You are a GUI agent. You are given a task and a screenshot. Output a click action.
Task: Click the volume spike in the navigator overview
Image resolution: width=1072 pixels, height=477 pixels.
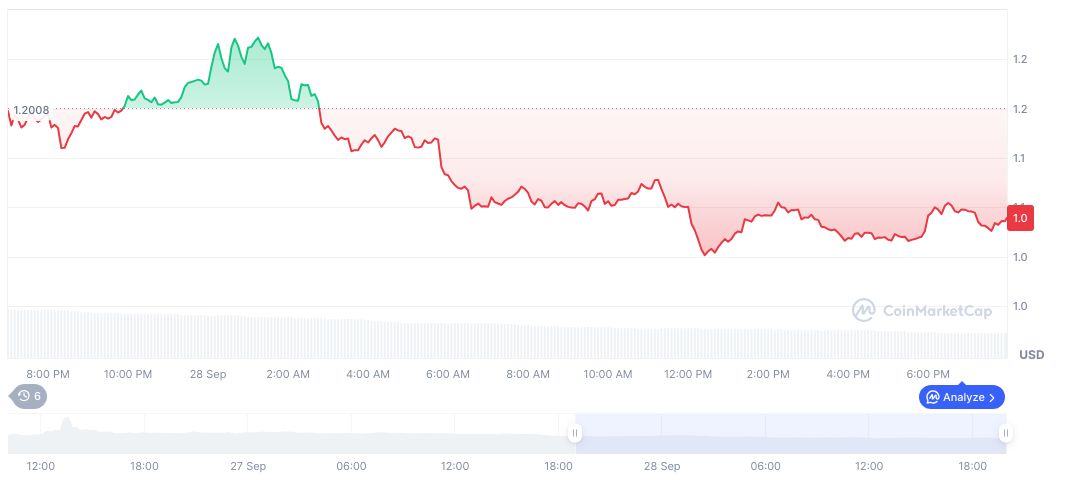[67, 424]
